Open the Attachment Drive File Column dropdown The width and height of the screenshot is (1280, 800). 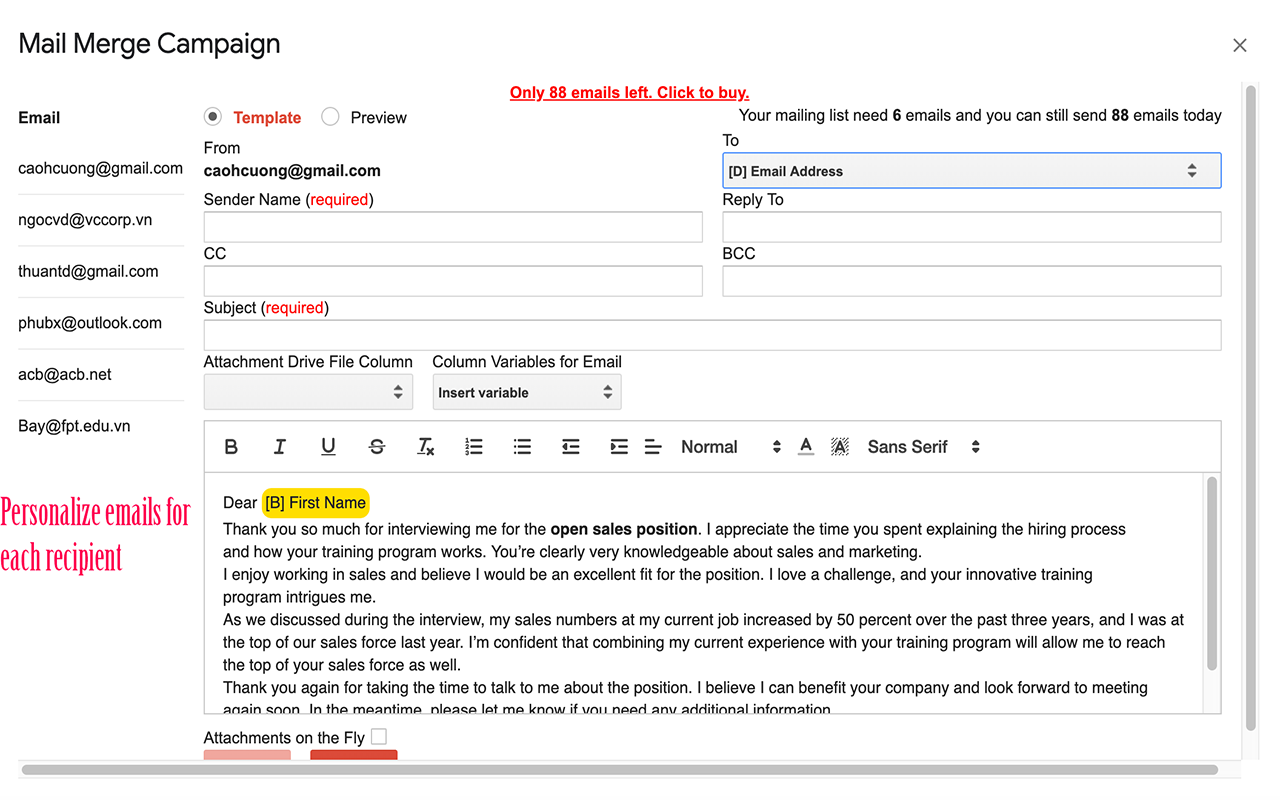click(x=308, y=392)
